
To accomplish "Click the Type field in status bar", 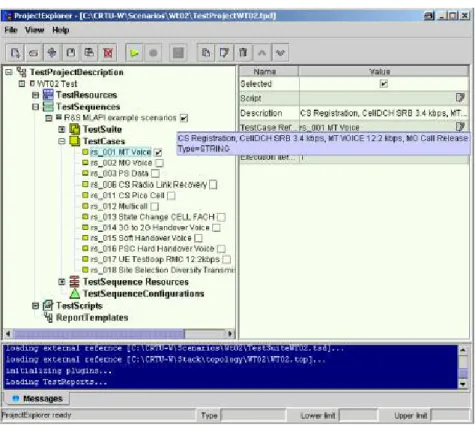I will (x=253, y=416).
